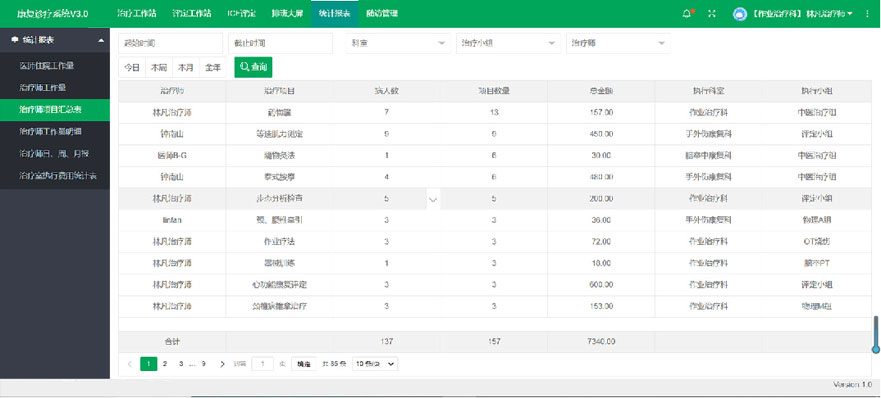Click the user avatar icon in header

point(740,13)
